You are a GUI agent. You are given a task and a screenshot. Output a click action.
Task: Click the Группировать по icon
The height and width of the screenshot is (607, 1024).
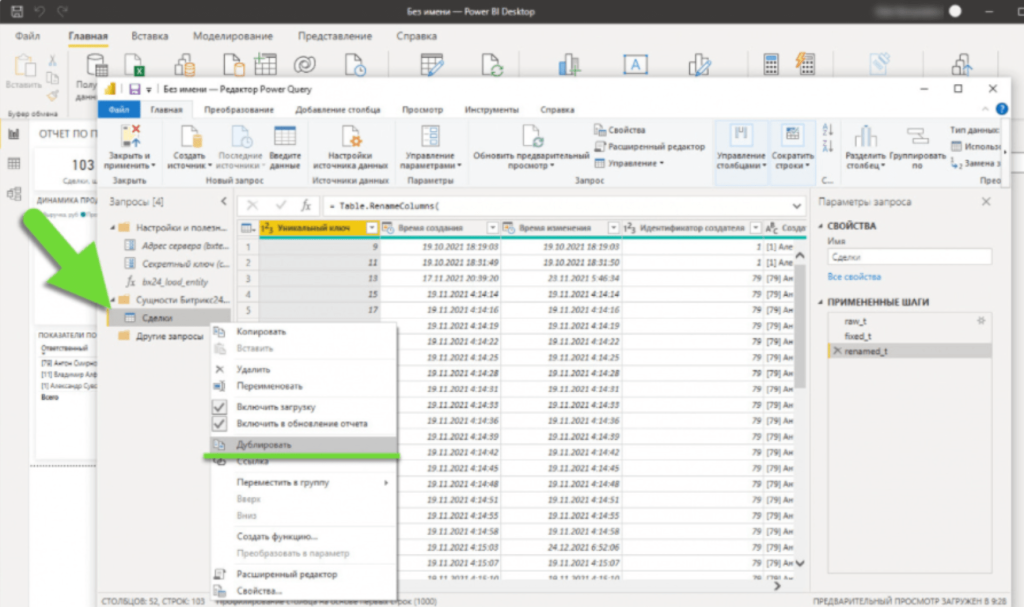[915, 138]
